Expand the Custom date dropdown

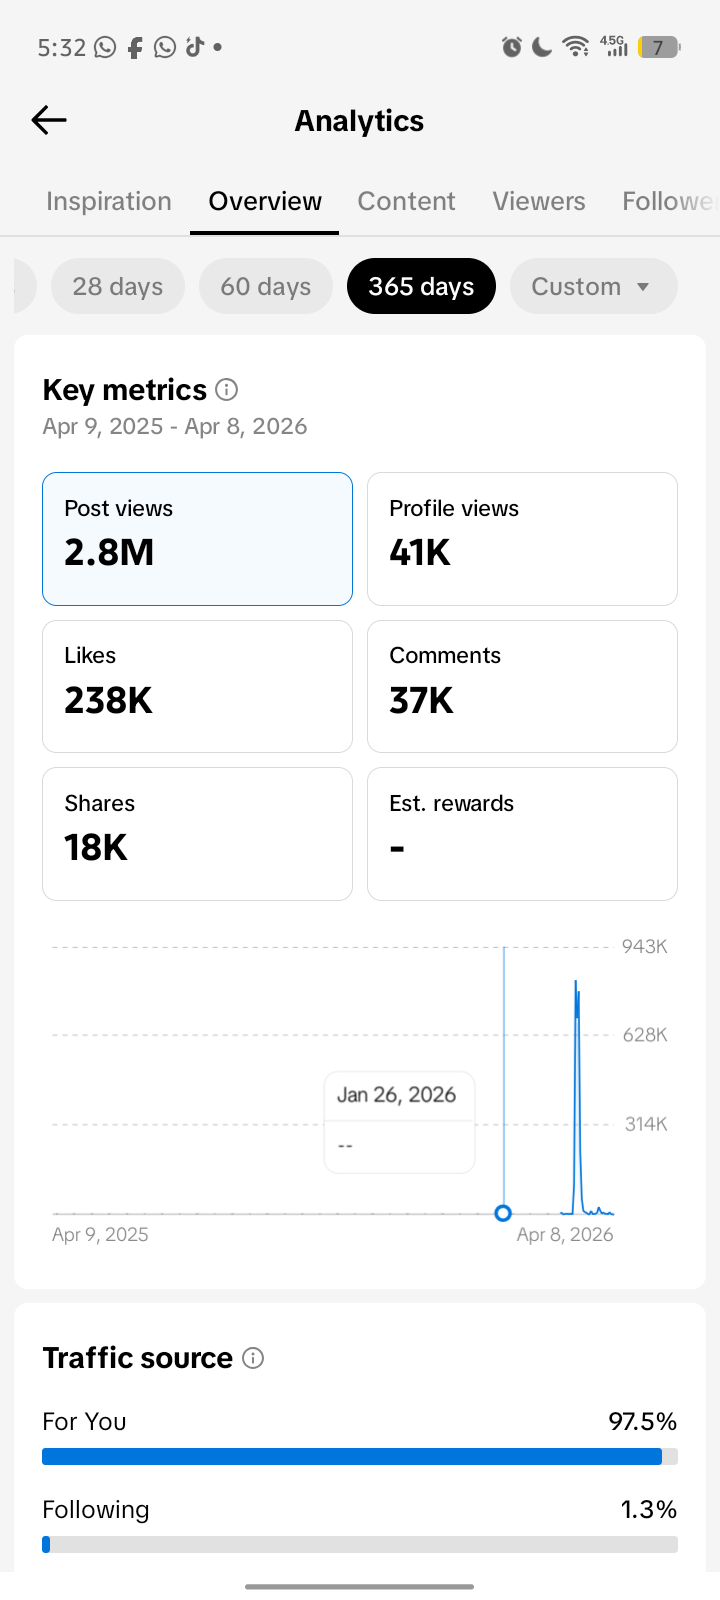593,286
